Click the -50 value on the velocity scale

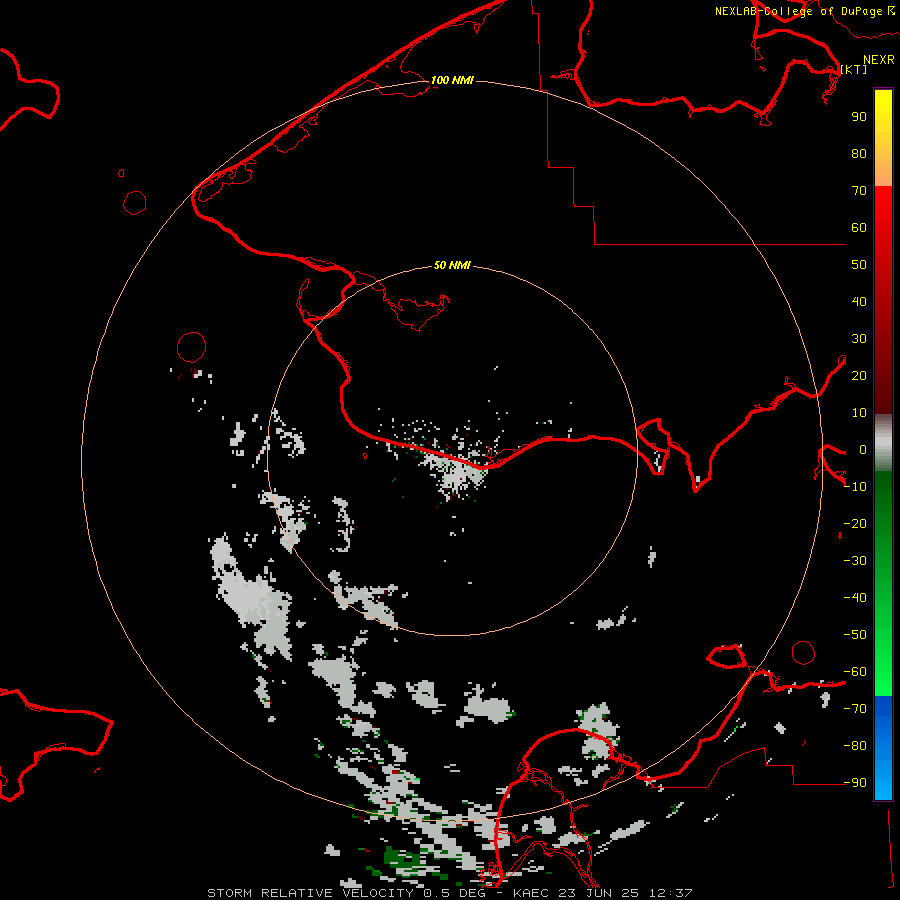855,635
